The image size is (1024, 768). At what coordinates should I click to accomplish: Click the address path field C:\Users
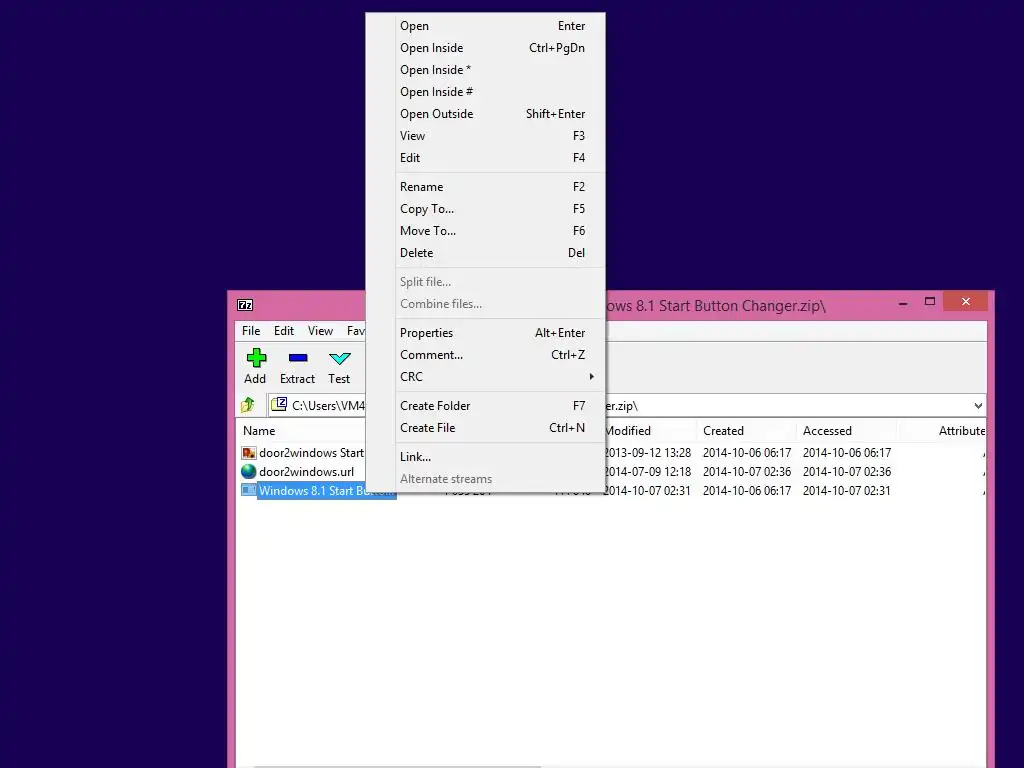328,406
